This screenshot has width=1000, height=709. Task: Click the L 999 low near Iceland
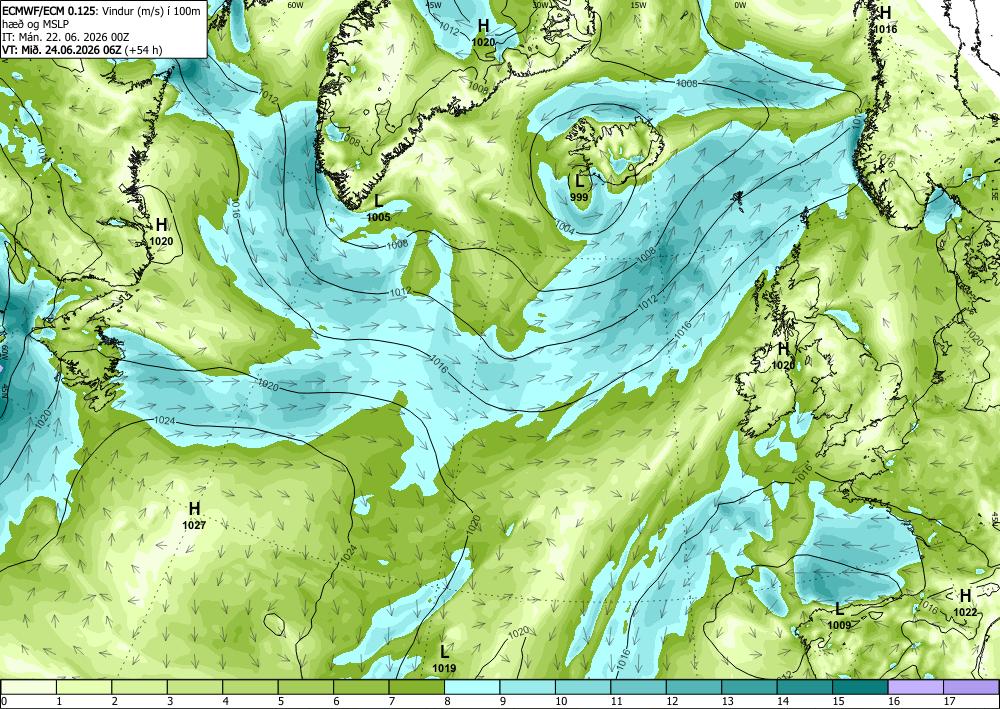[x=579, y=189]
